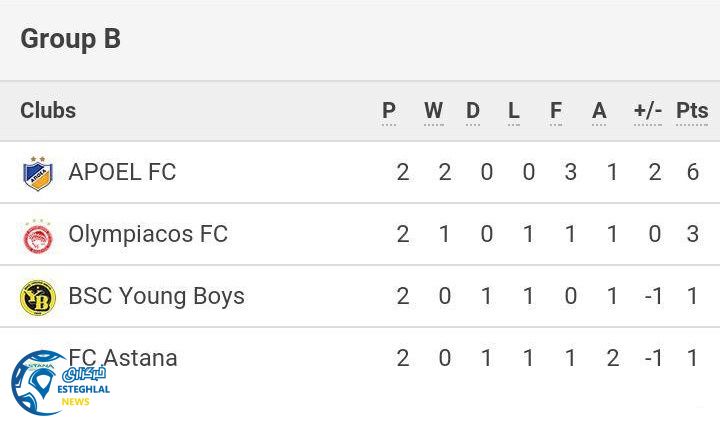The height and width of the screenshot is (434, 720).
Task: Click the Olympiacos FC club crest
Action: [x=38, y=235]
